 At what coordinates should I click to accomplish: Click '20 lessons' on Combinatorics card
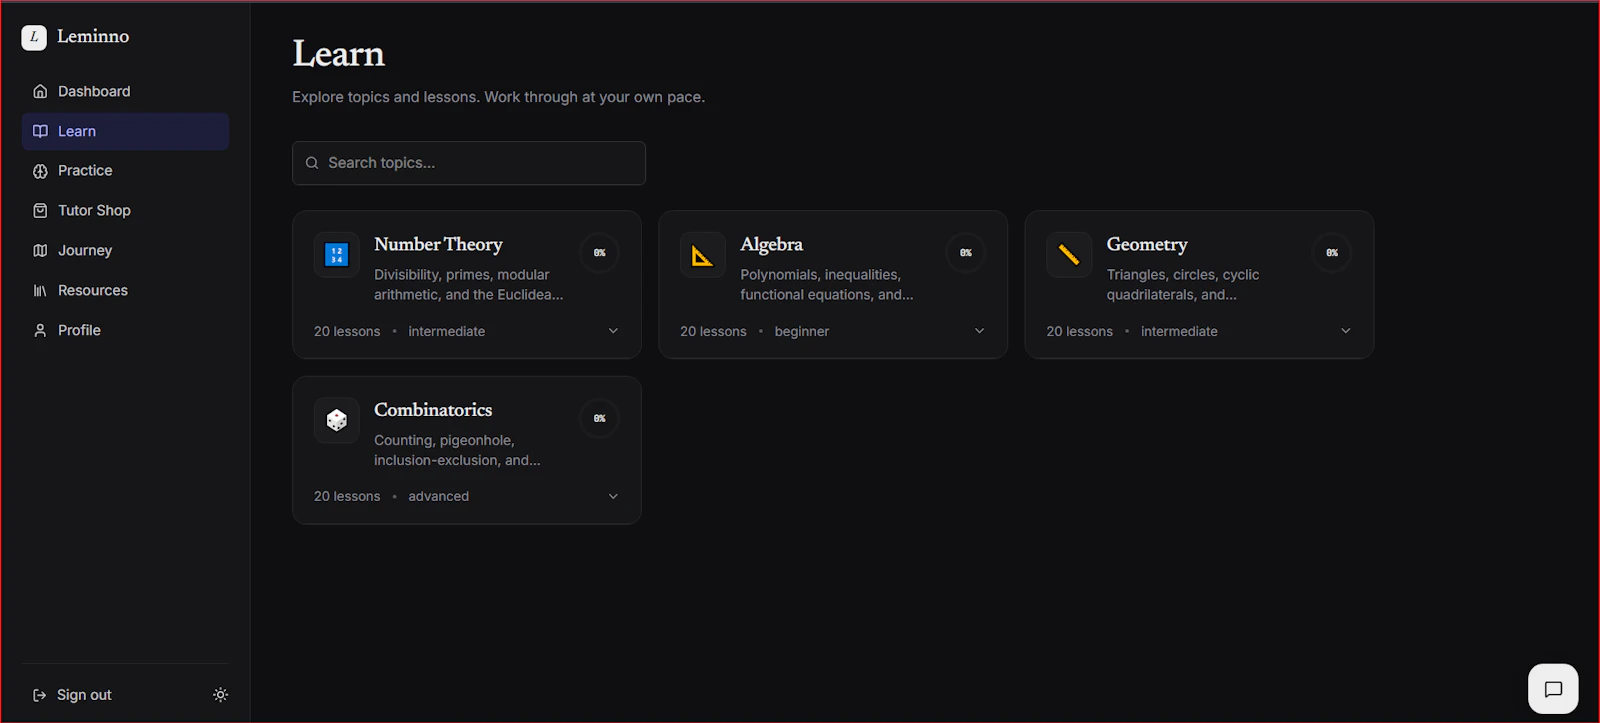coord(347,496)
